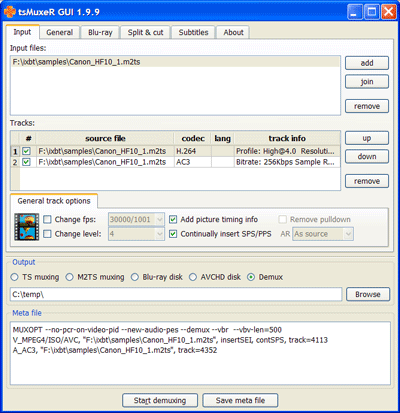
Task: Select track row number 2 header
Action: pyautogui.click(x=15, y=162)
